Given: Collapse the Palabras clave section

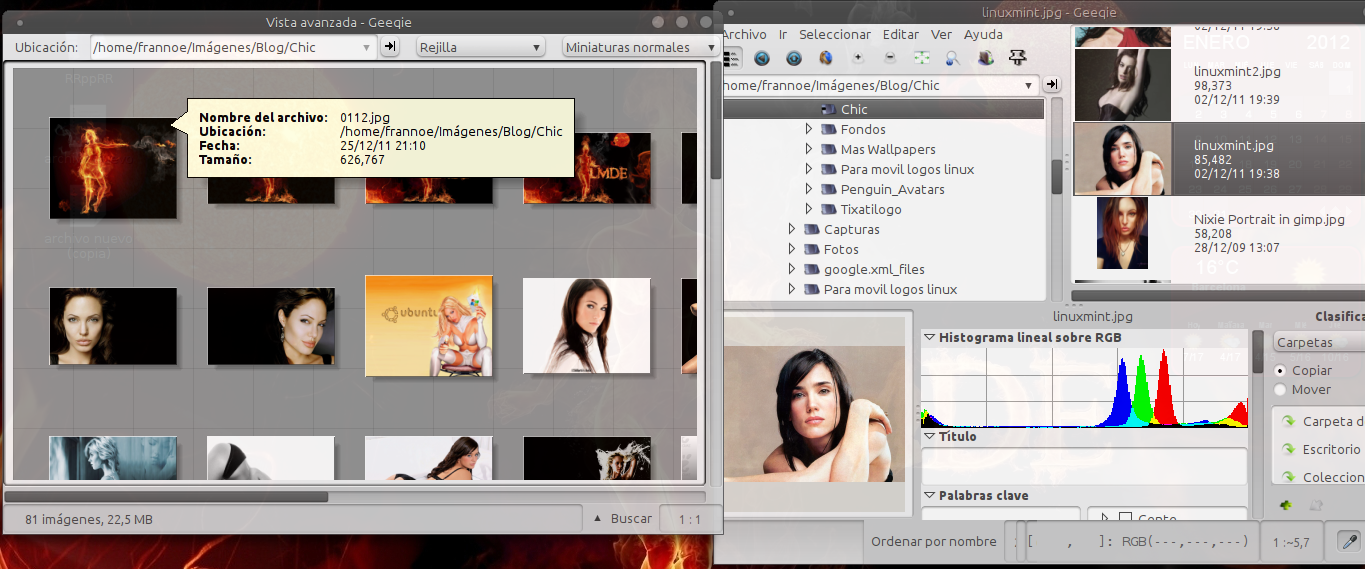Looking at the screenshot, I should coord(929,496).
